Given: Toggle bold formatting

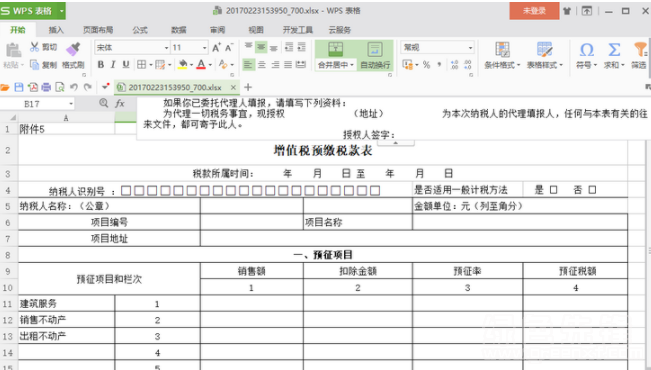Looking at the screenshot, I should pyautogui.click(x=100, y=65).
